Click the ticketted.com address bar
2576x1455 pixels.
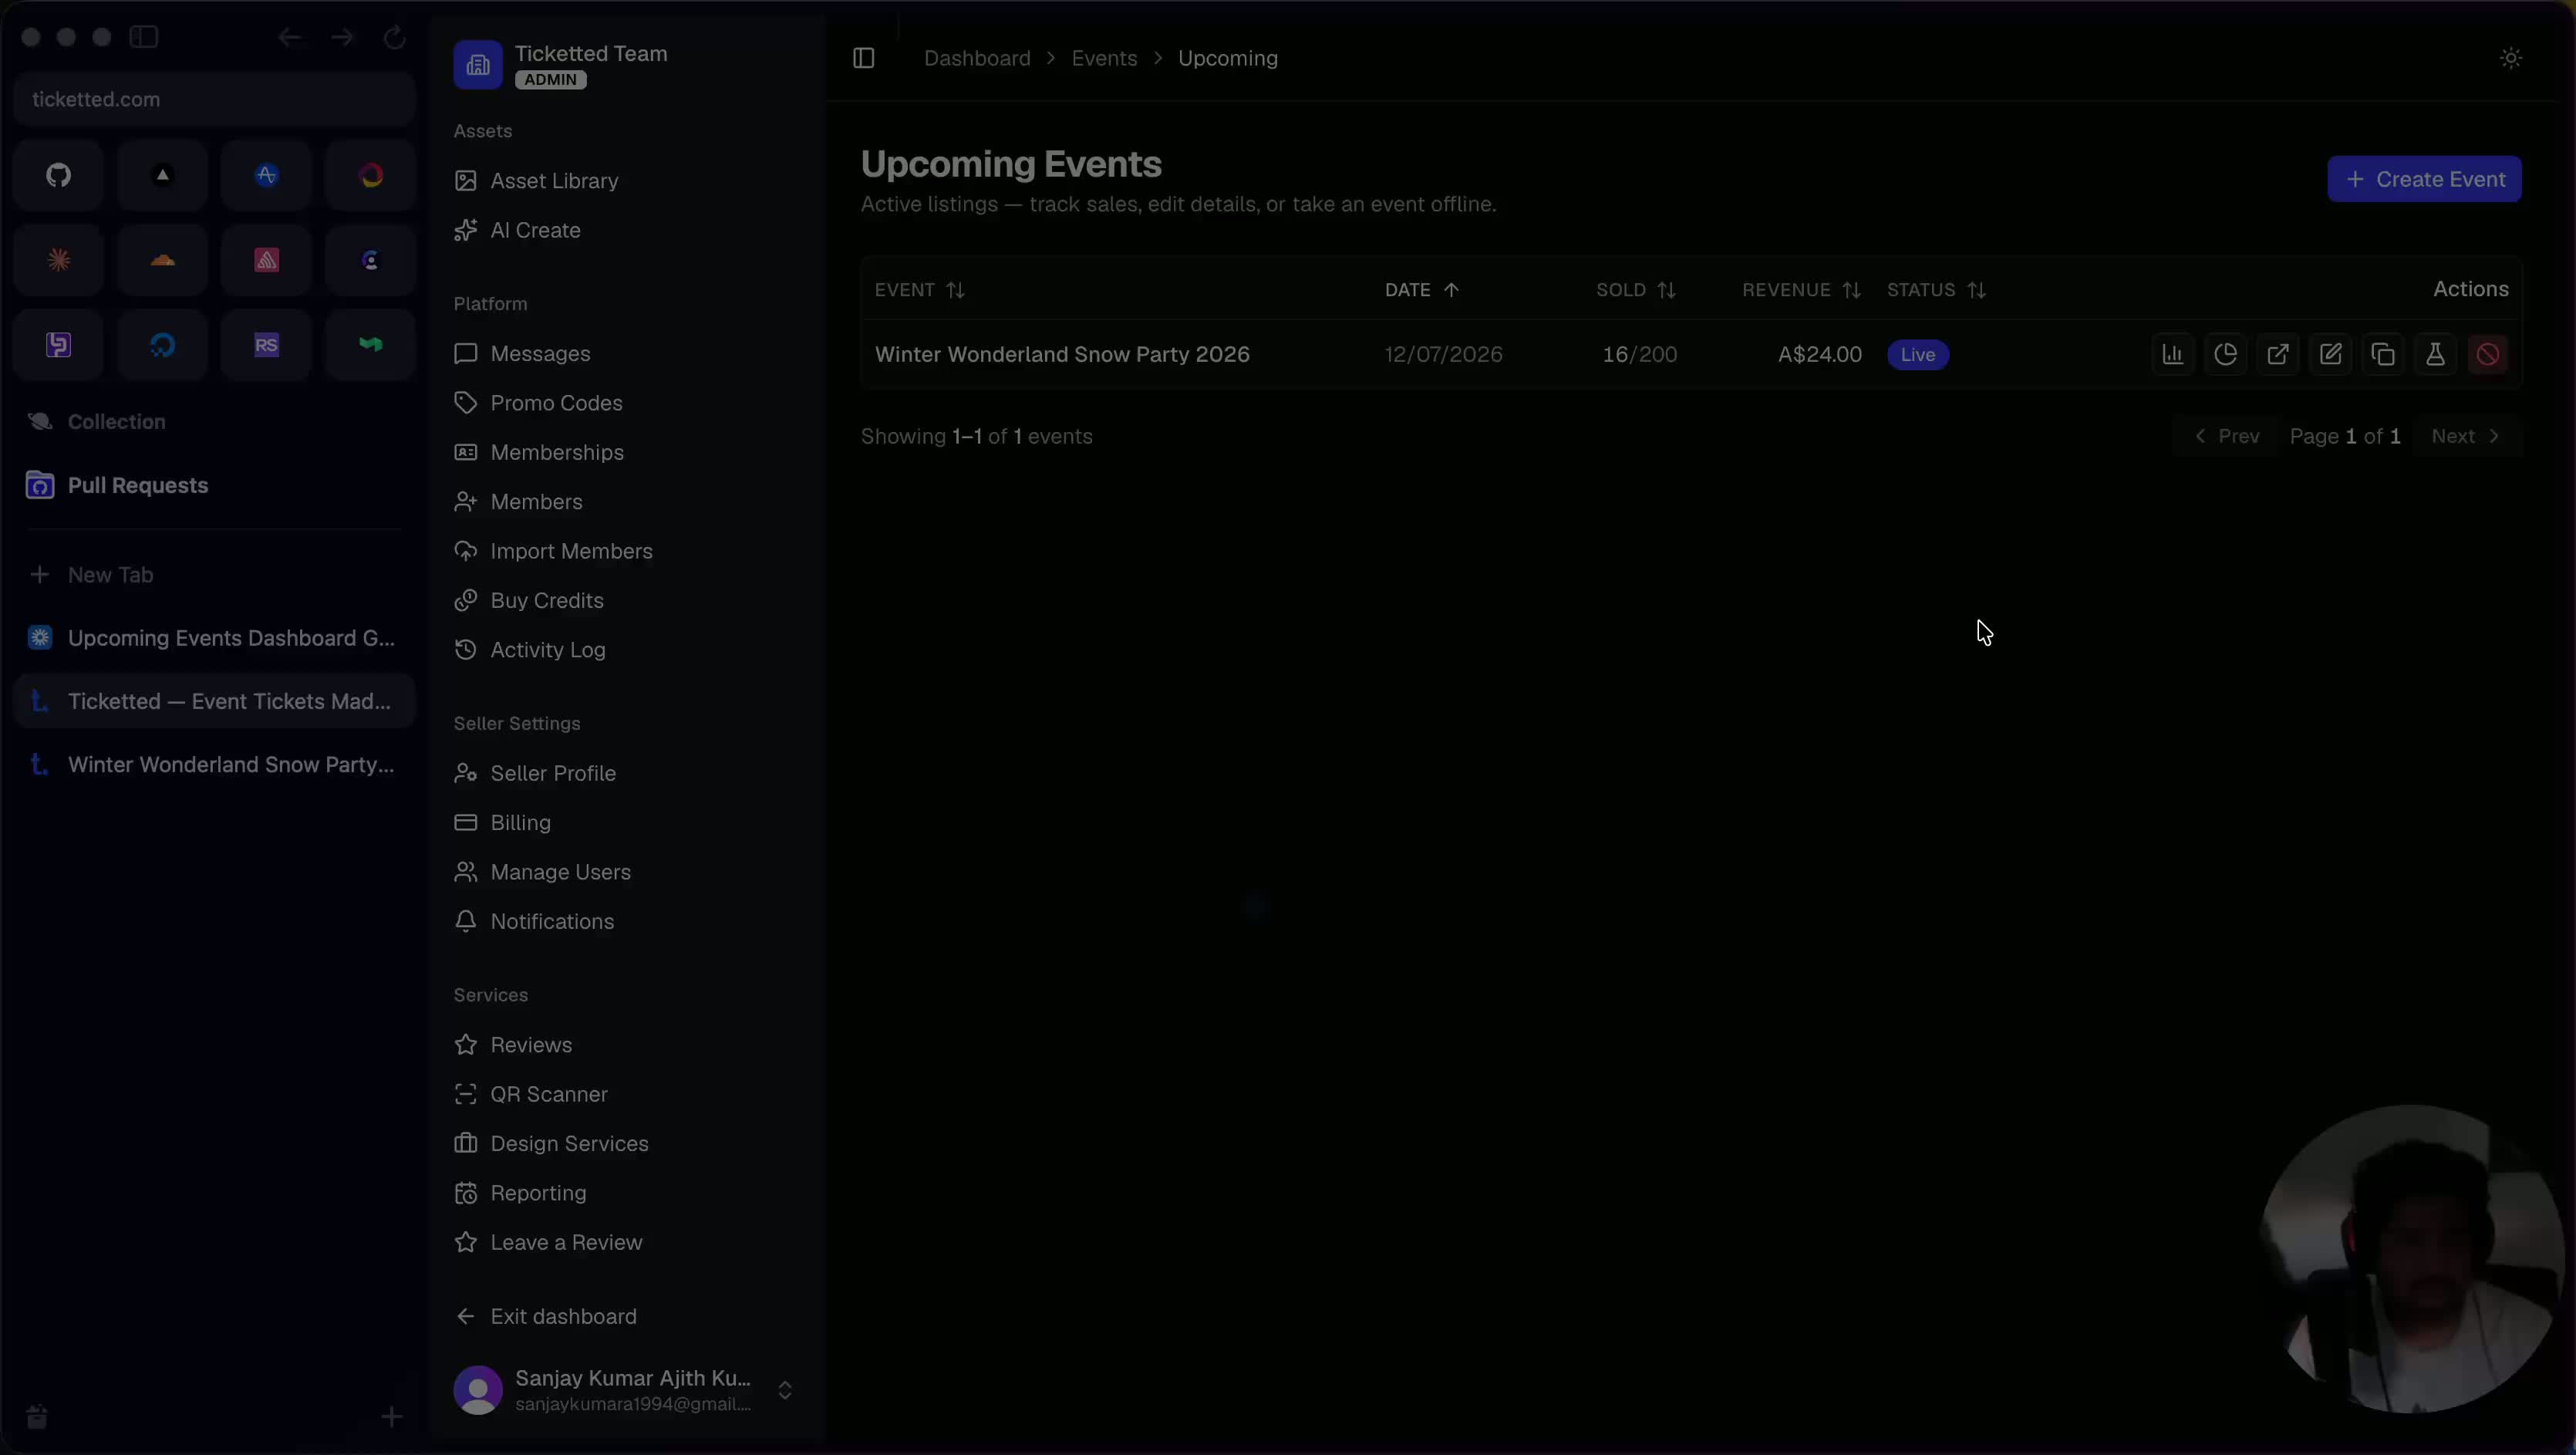point(215,99)
